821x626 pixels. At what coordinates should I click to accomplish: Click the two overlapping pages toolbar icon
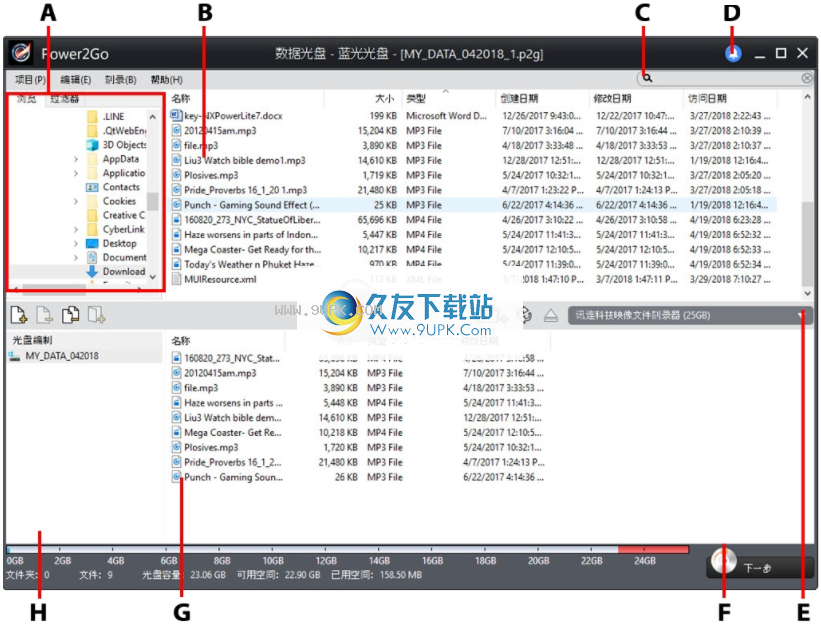click(70, 315)
